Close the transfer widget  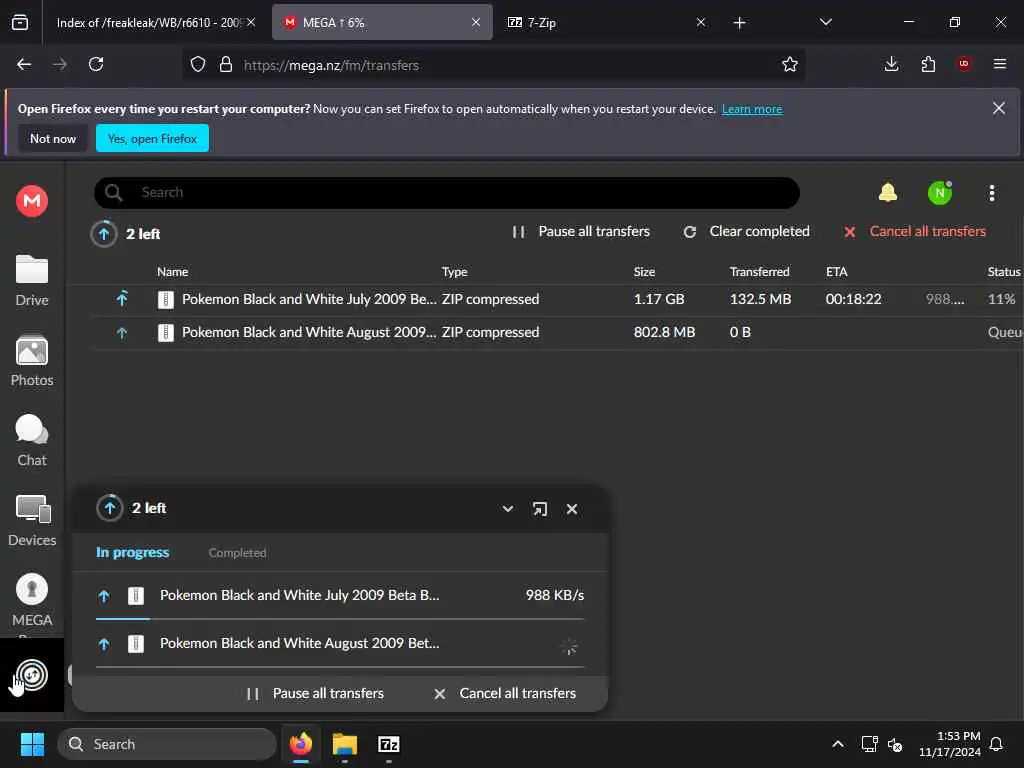click(x=571, y=509)
